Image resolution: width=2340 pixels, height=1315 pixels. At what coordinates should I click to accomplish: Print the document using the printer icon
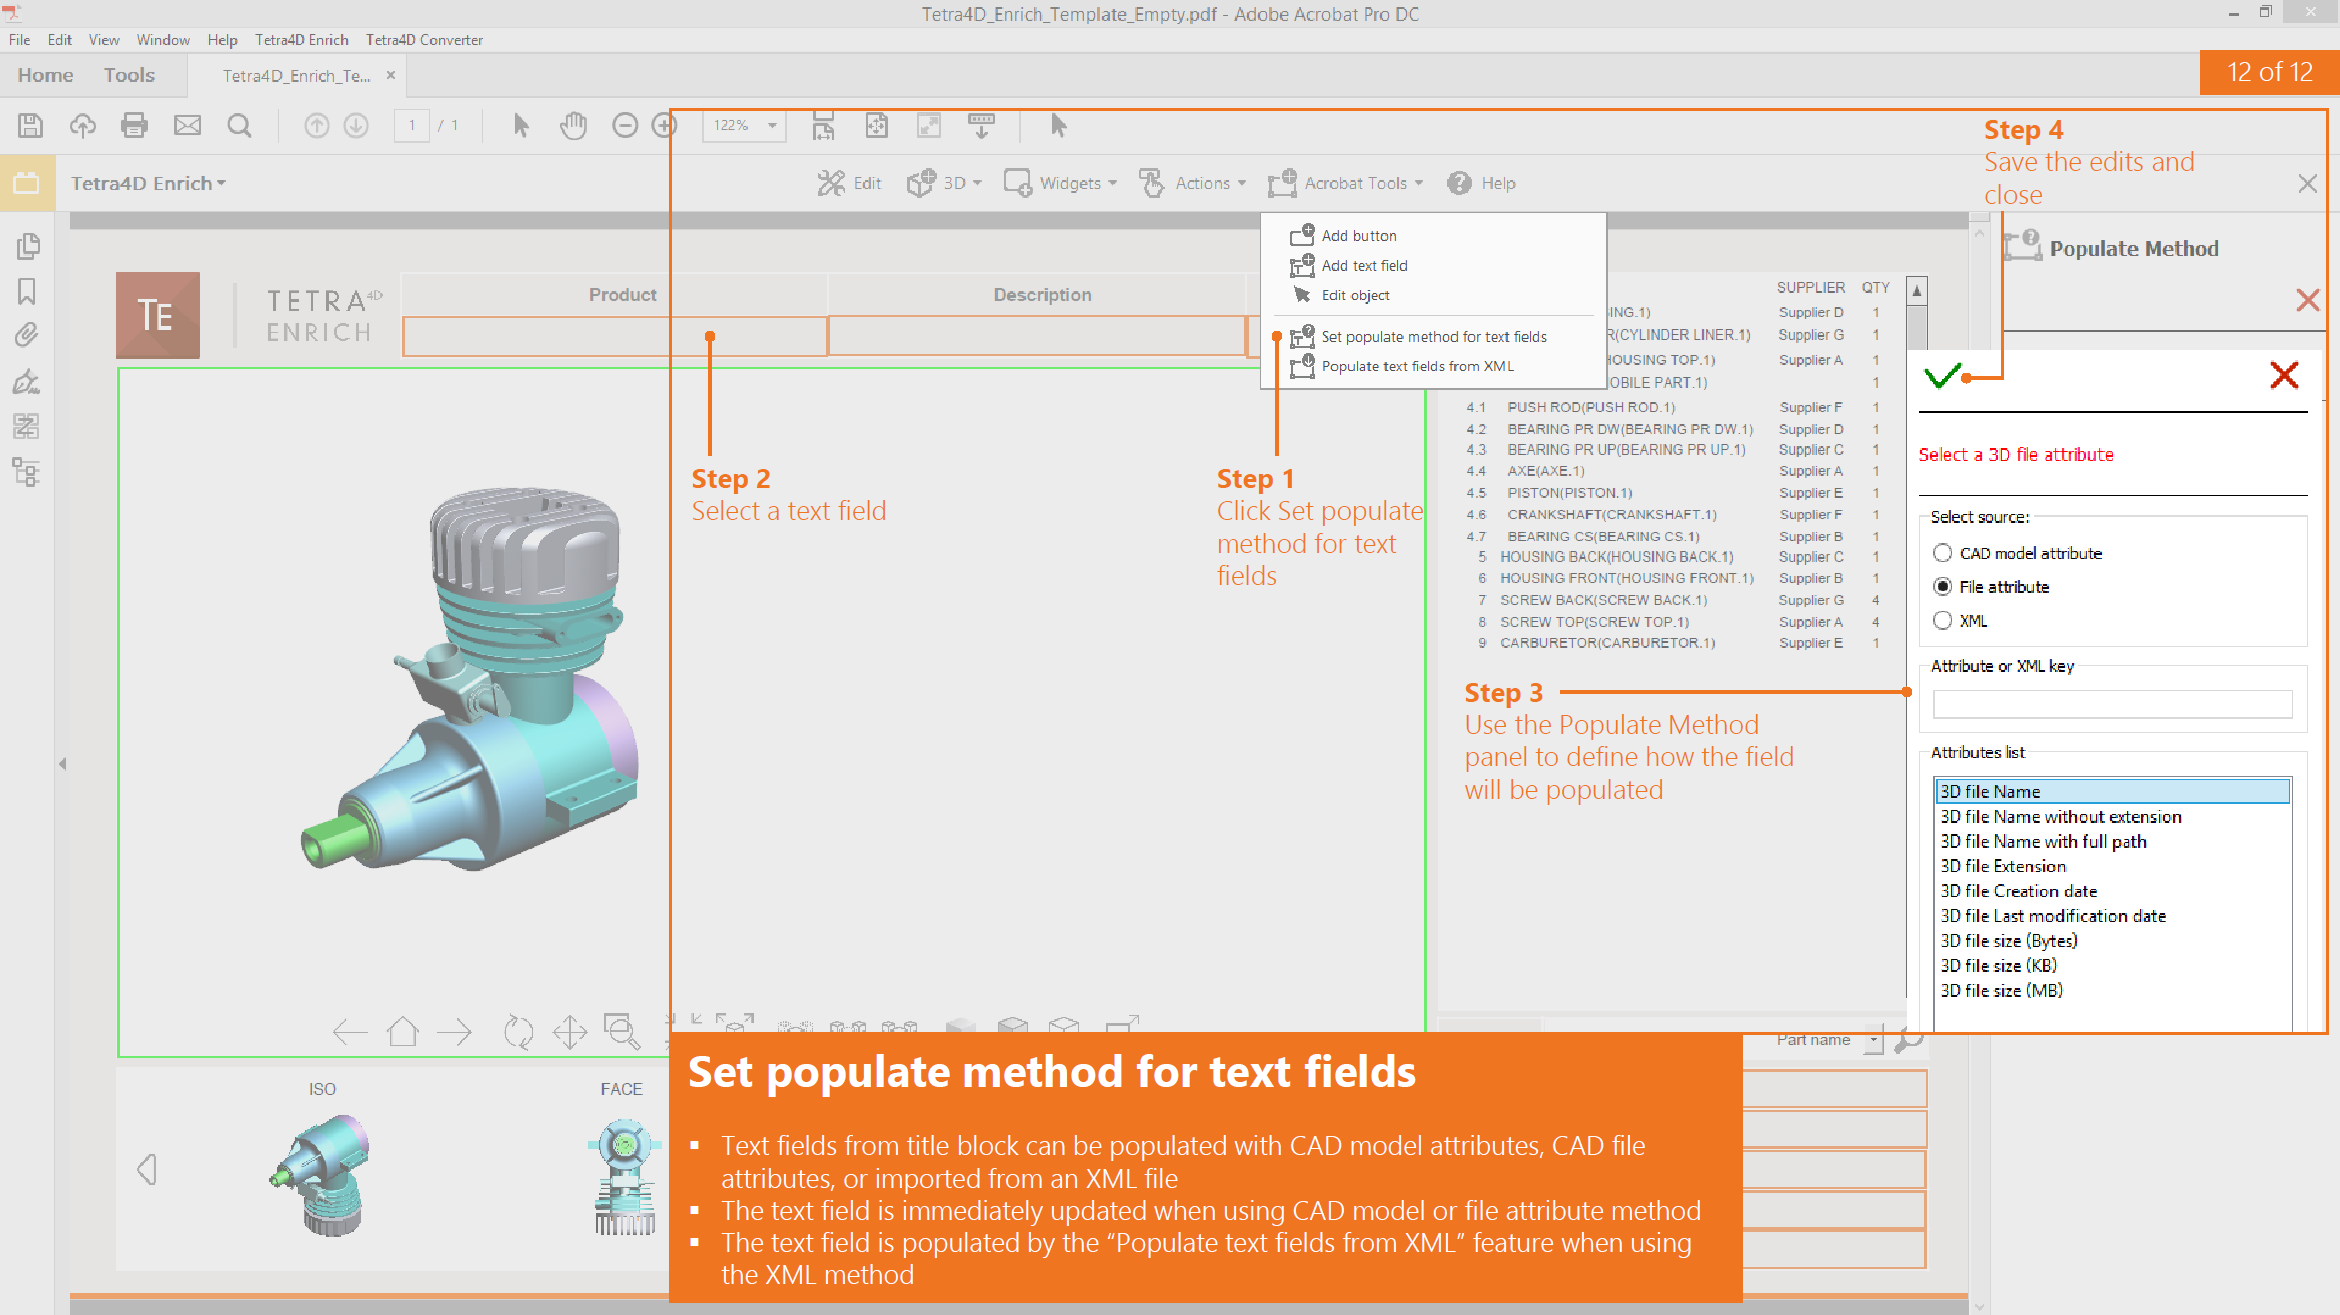click(134, 126)
